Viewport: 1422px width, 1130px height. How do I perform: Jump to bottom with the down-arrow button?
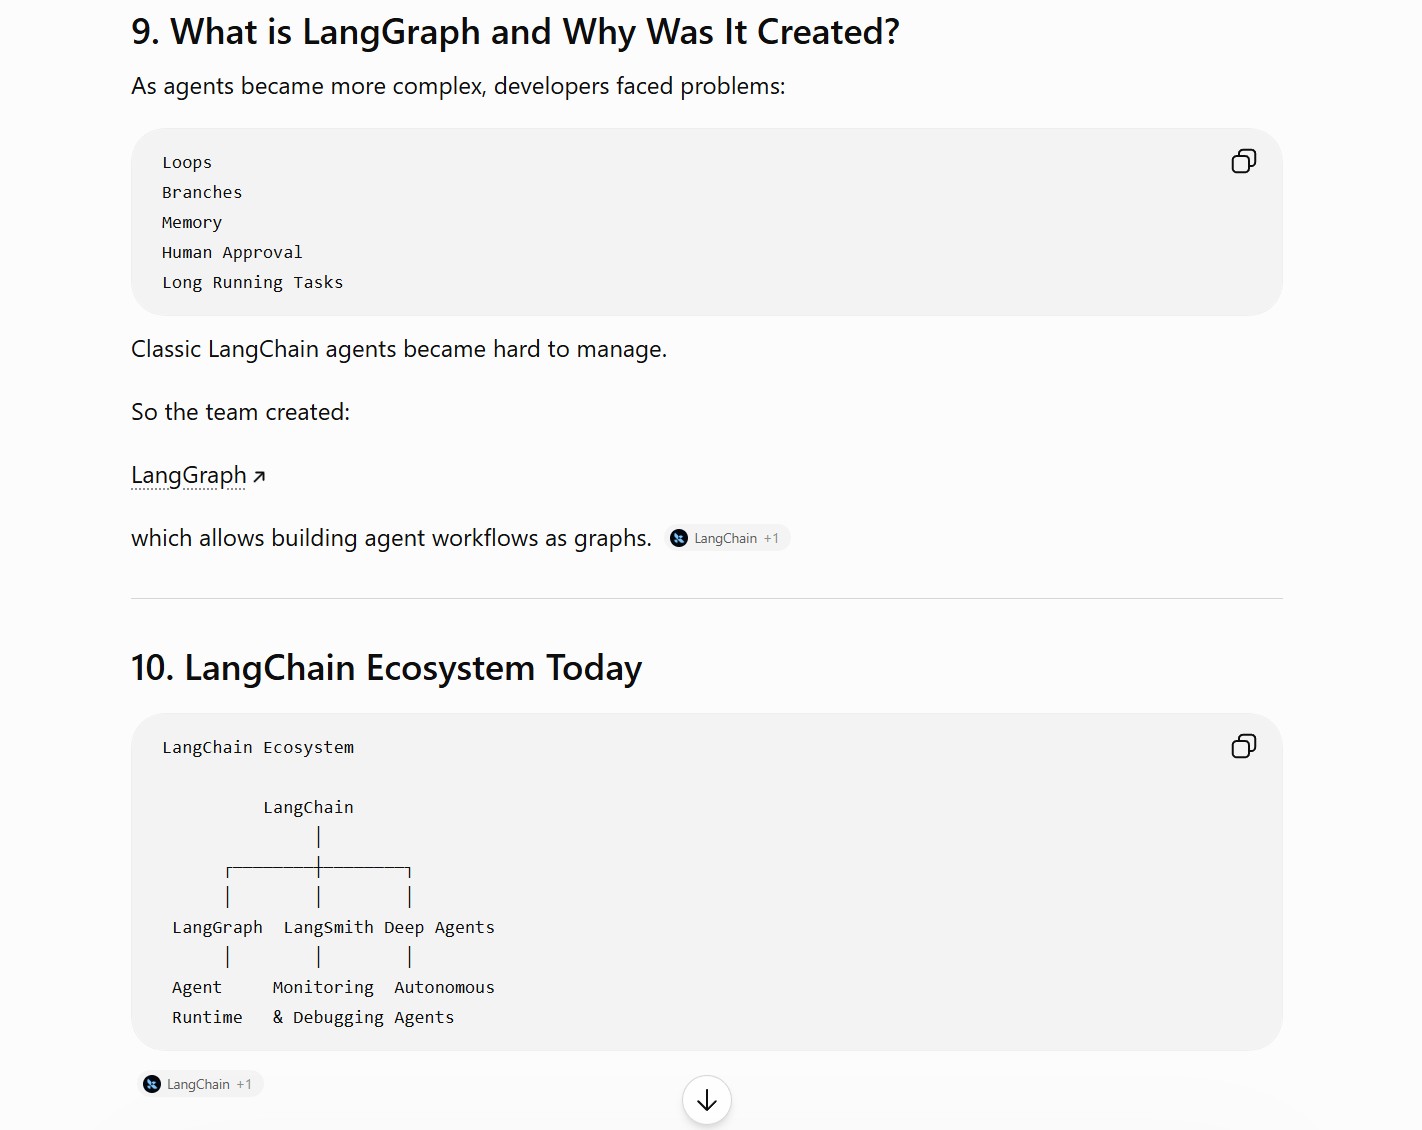point(707,1100)
